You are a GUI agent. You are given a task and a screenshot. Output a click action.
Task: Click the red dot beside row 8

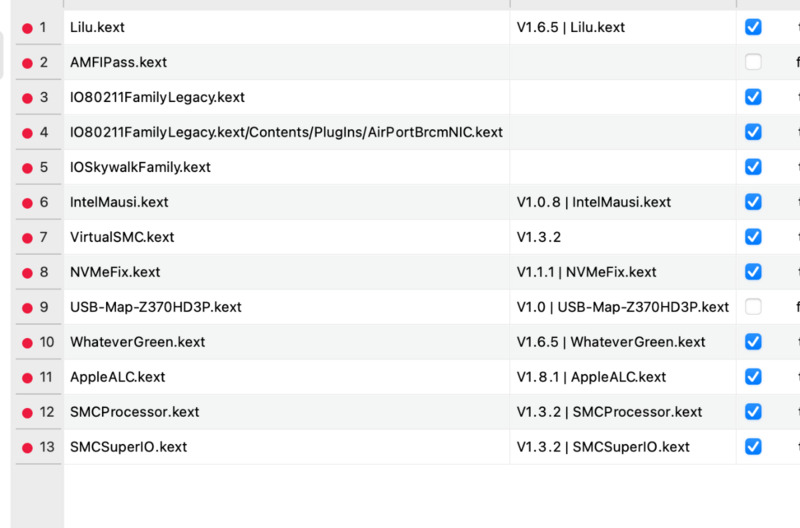click(27, 273)
